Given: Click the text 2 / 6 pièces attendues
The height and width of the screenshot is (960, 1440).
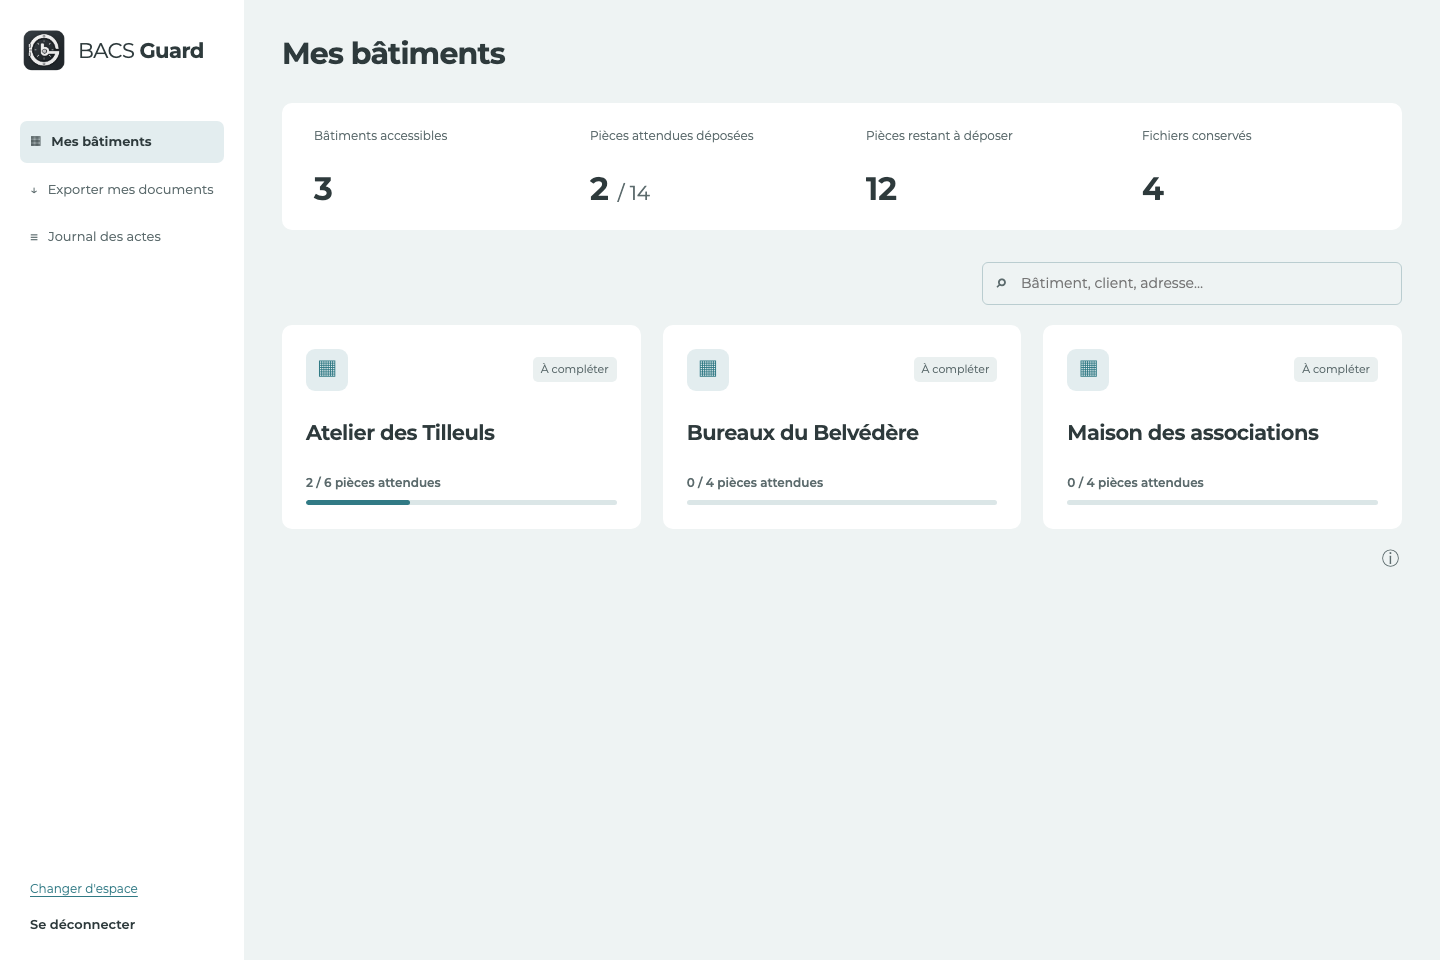Looking at the screenshot, I should point(373,482).
